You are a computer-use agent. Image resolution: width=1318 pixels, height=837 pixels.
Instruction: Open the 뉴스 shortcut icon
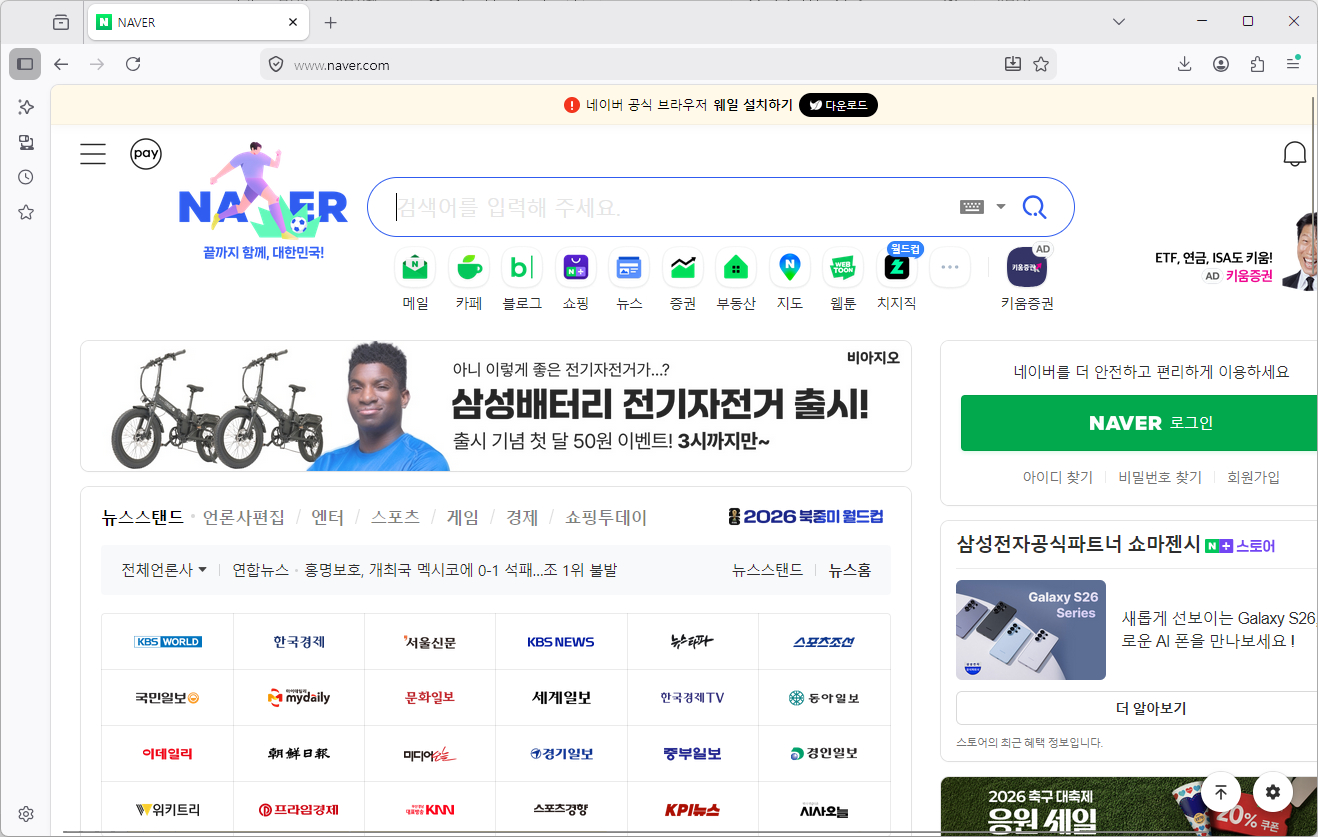click(629, 267)
